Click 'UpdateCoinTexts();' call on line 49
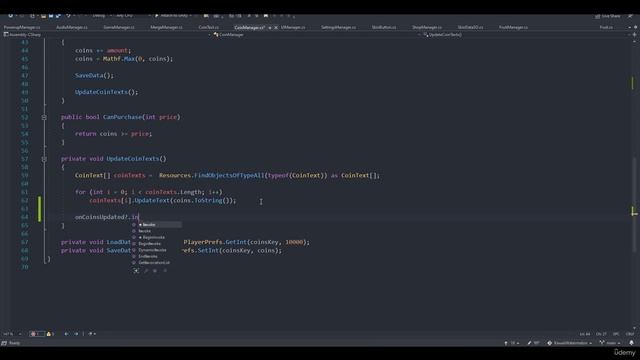Image resolution: width=640 pixels, height=360 pixels. pos(107,92)
